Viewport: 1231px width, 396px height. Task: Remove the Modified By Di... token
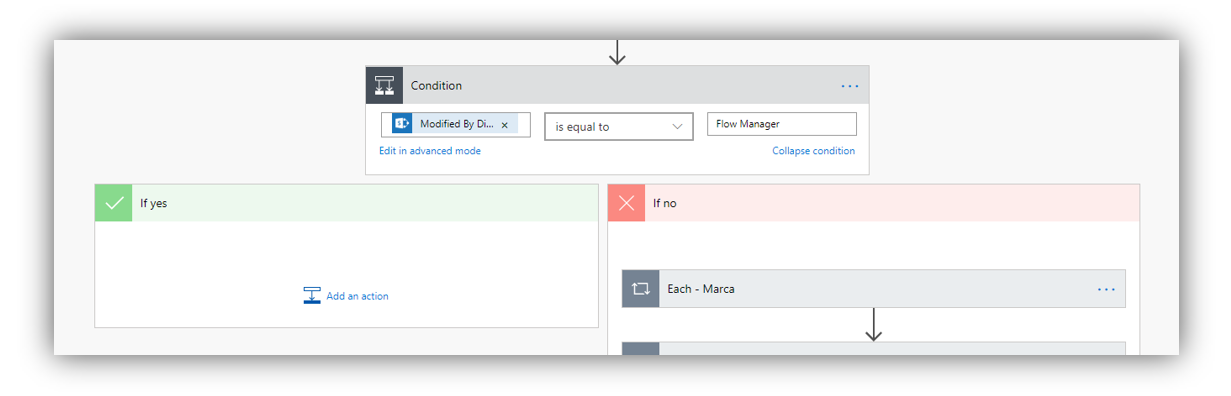[x=504, y=125]
